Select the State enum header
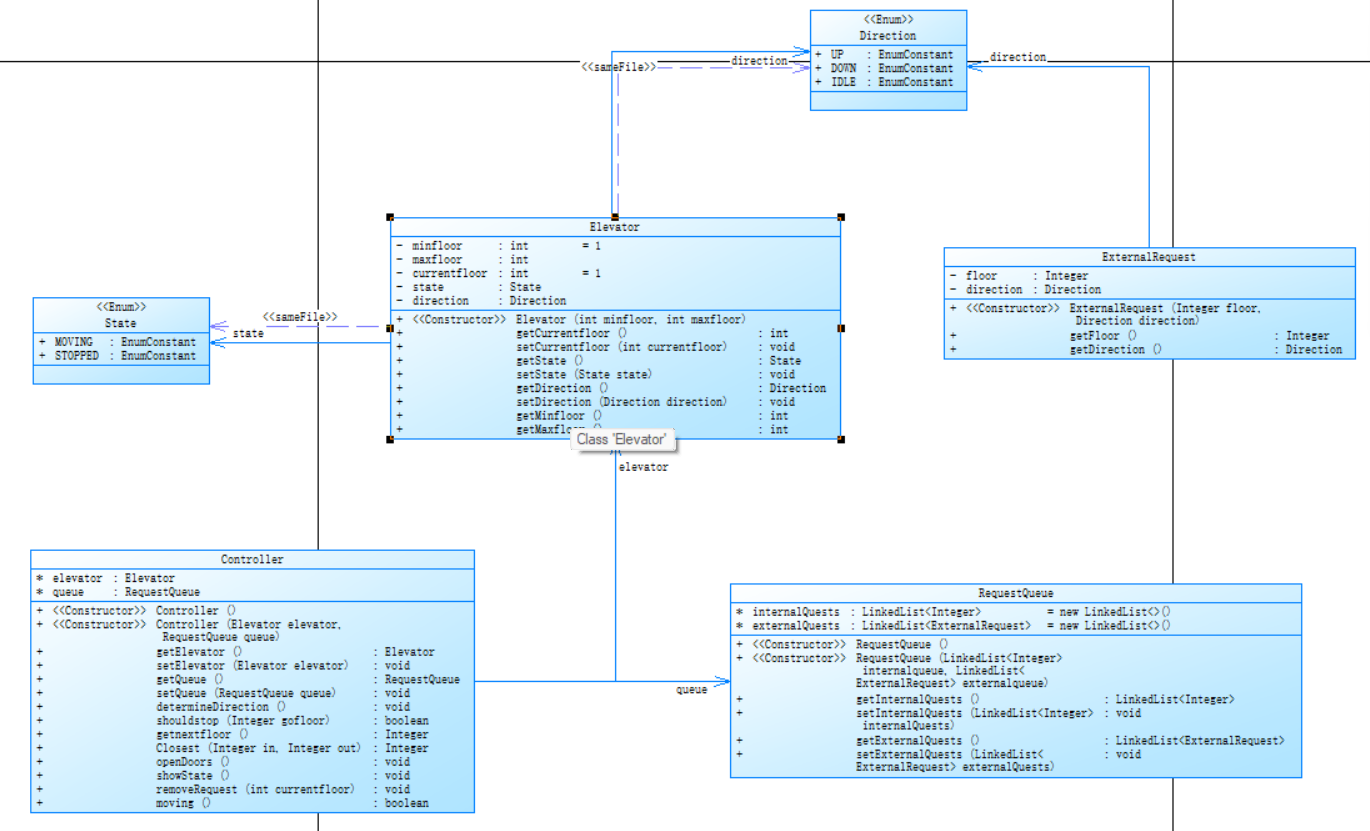The image size is (1370, 831). (121, 323)
